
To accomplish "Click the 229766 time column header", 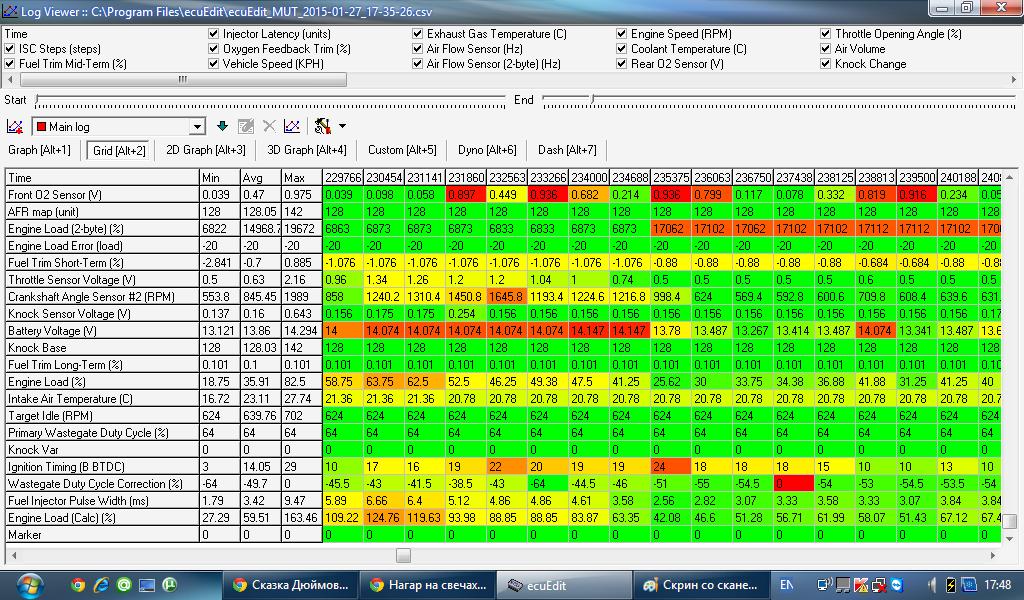I will tap(344, 178).
